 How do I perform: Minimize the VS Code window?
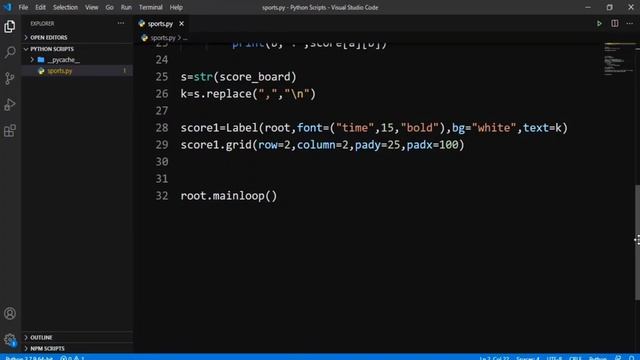pos(588,7)
